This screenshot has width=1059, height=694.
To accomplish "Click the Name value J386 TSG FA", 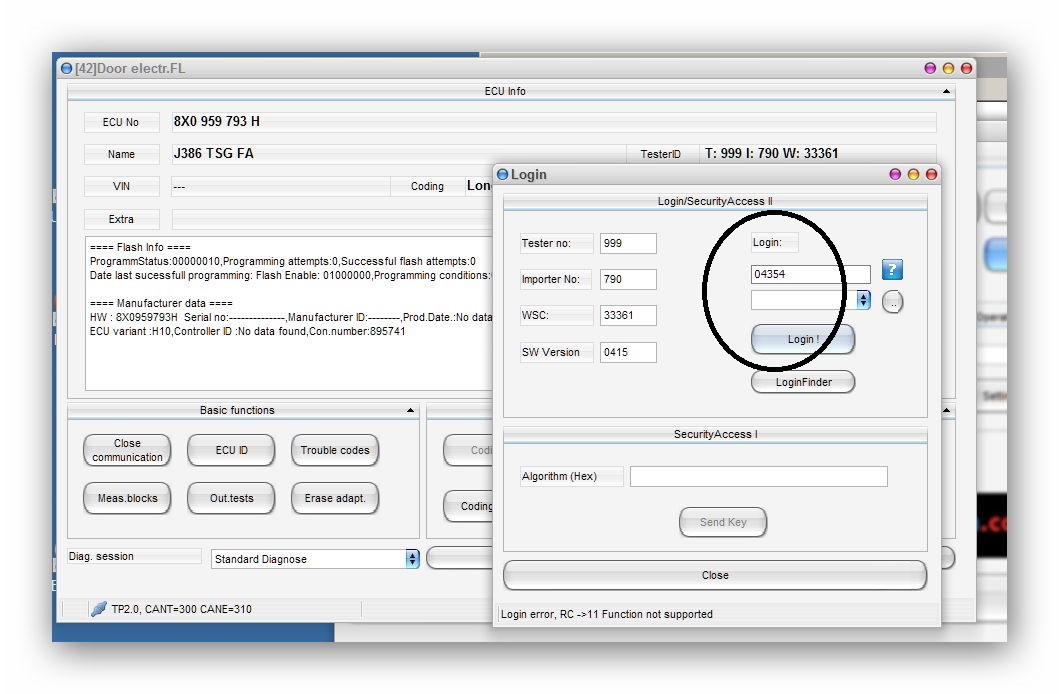I will click(213, 153).
